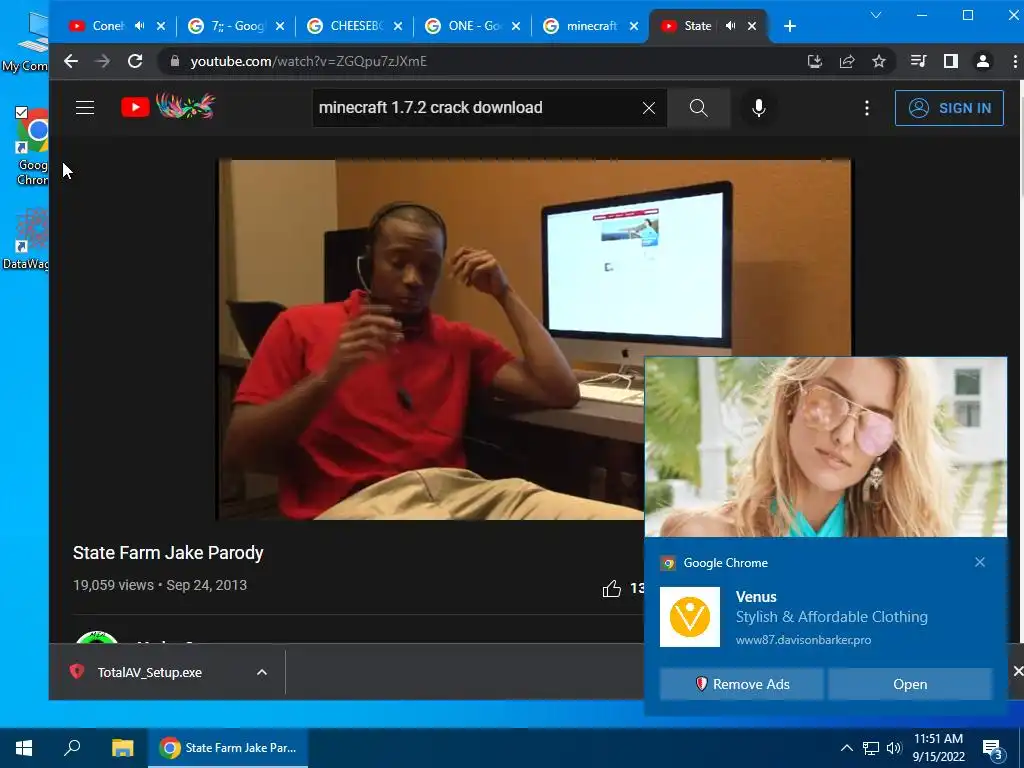Go forward with the browser forward arrow
Image resolution: width=1024 pixels, height=768 pixels.
pyautogui.click(x=103, y=61)
